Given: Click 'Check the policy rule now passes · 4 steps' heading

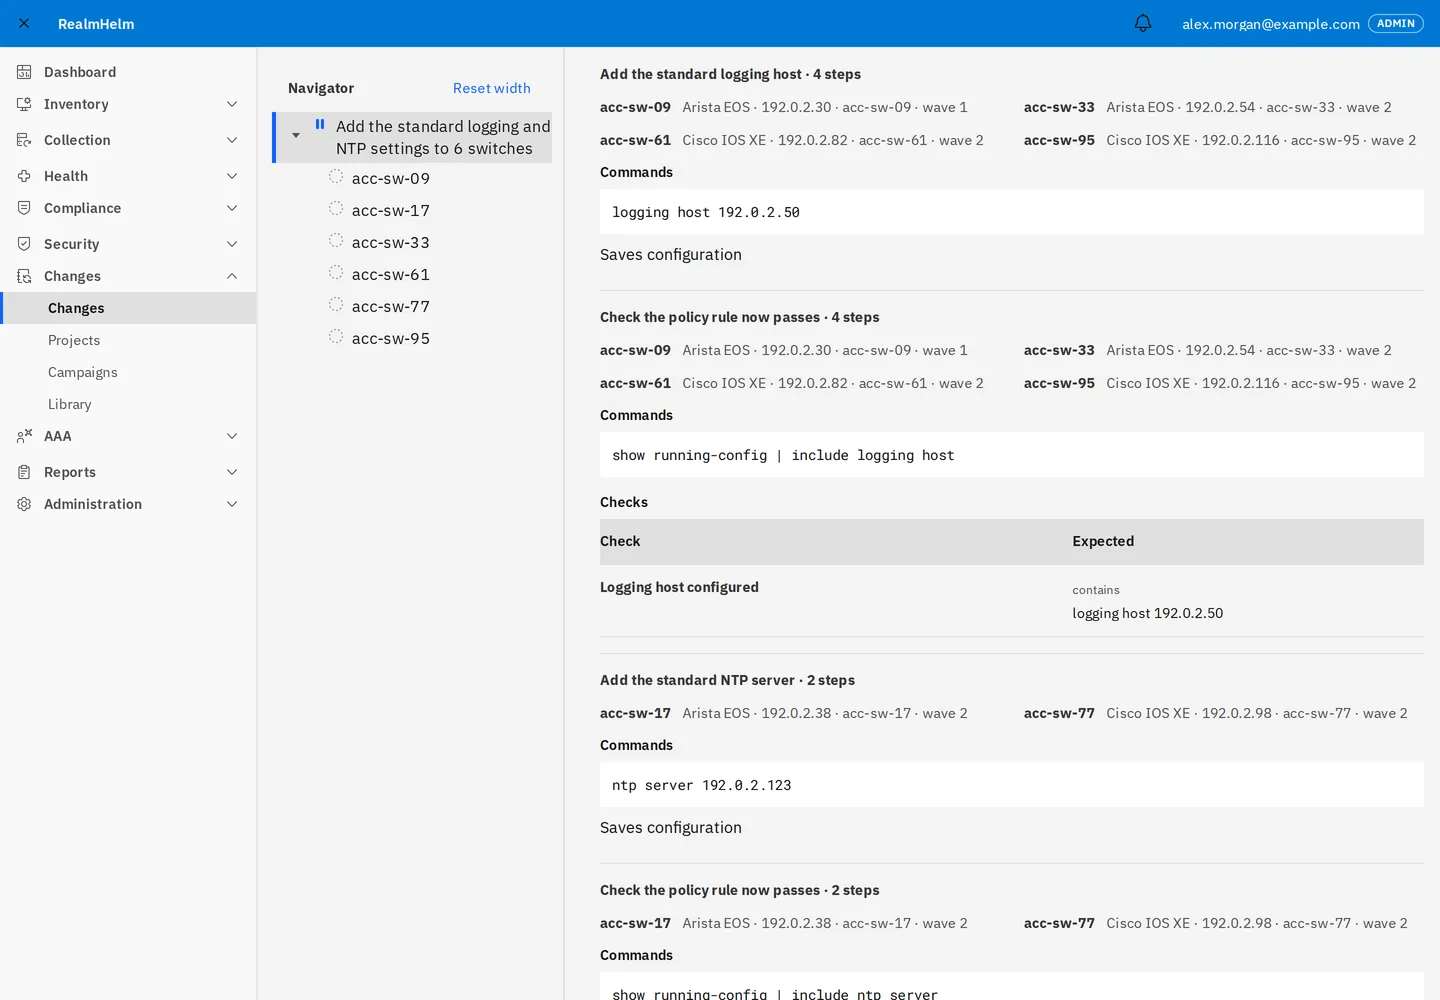Looking at the screenshot, I should (740, 317).
